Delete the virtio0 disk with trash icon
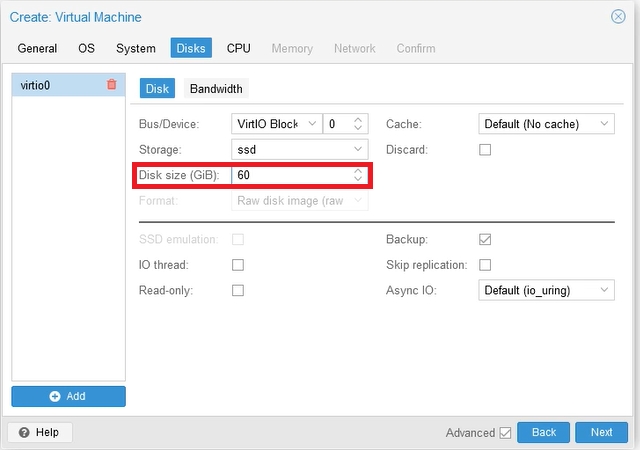This screenshot has width=640, height=450. 112,85
